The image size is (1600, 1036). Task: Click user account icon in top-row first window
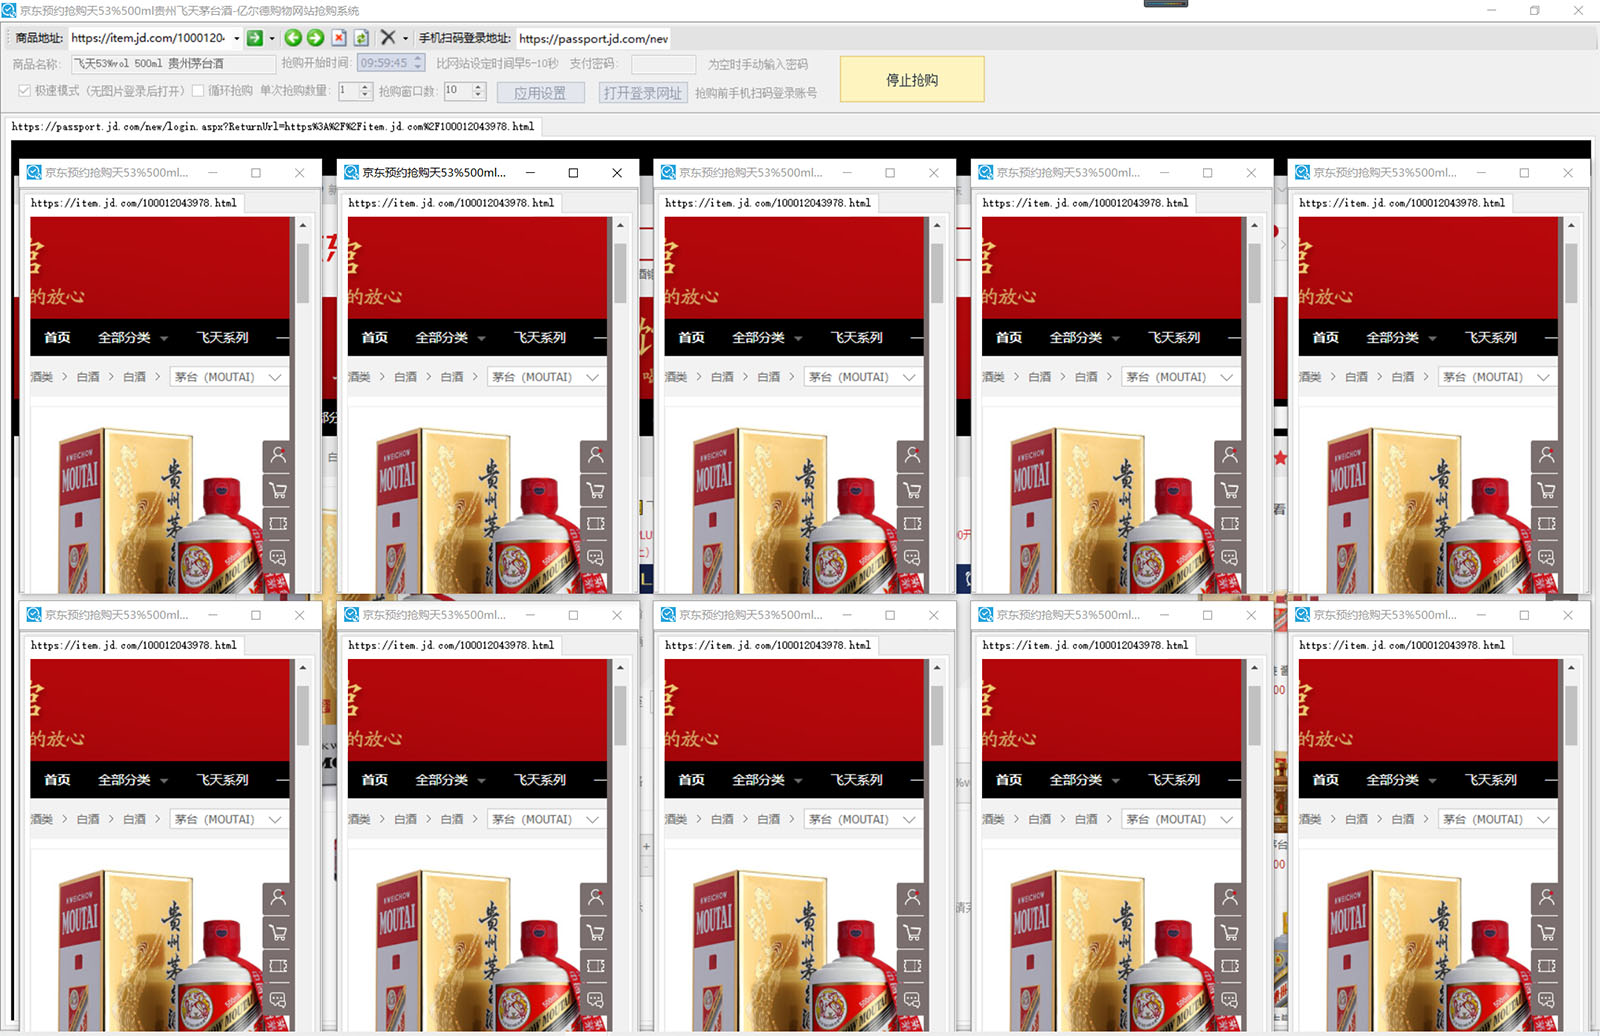coord(278,456)
